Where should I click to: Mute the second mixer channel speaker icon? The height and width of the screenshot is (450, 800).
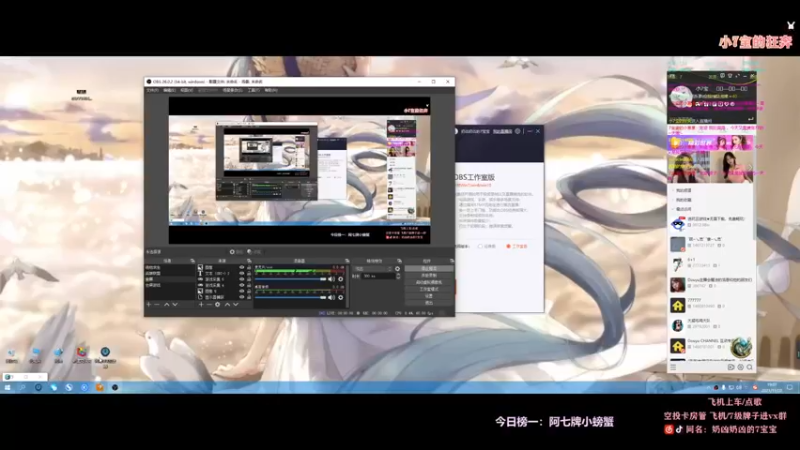[x=332, y=297]
